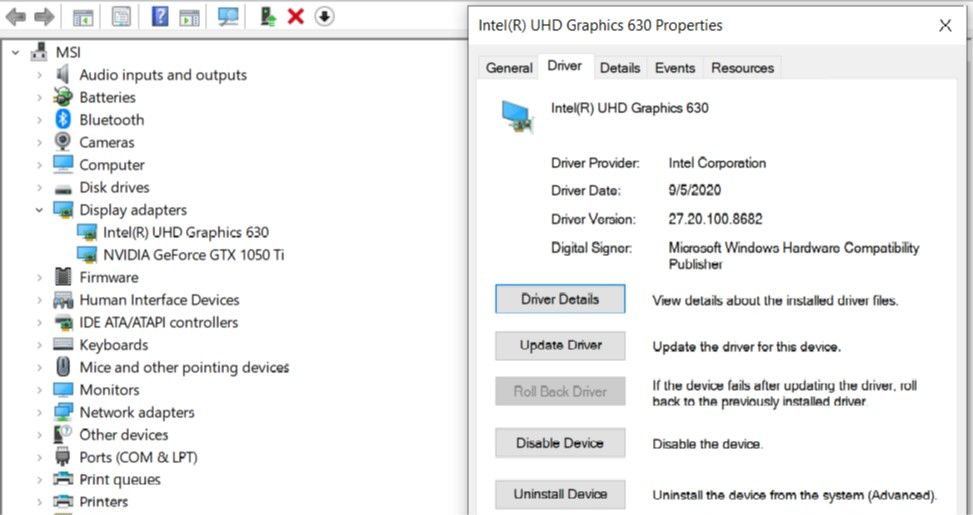Viewport: 973px width, 515px height.
Task: Expand the Monitors node chevron
Action: tap(39, 390)
